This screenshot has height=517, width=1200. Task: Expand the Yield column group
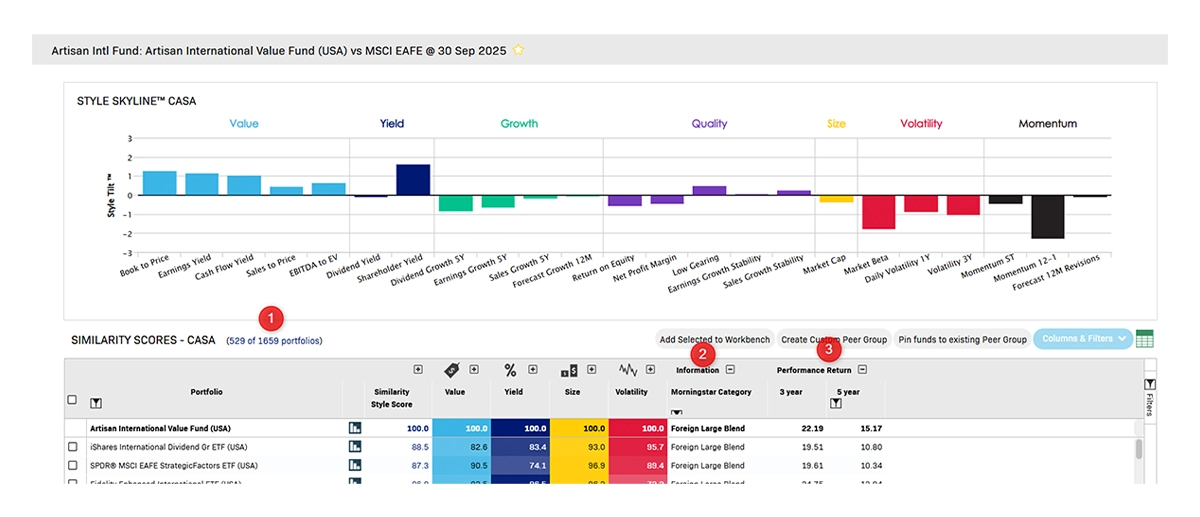[533, 369]
